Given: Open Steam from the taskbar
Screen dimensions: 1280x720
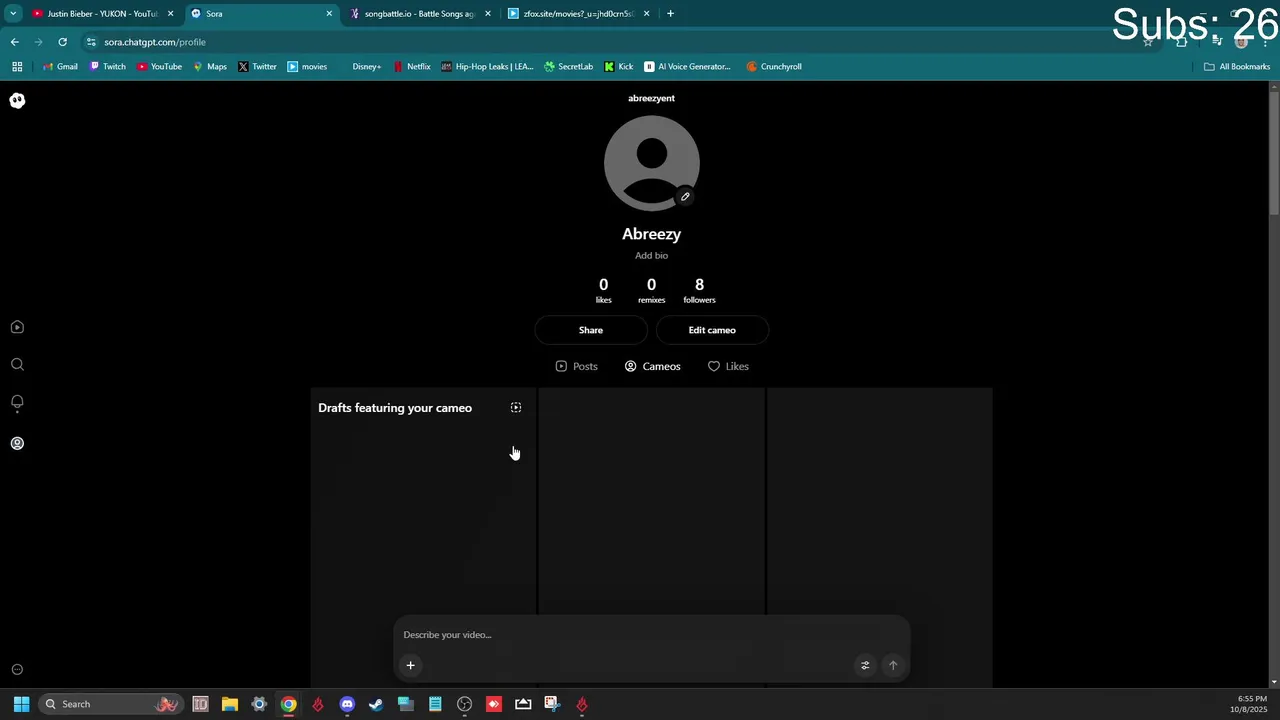Looking at the screenshot, I should click(376, 704).
